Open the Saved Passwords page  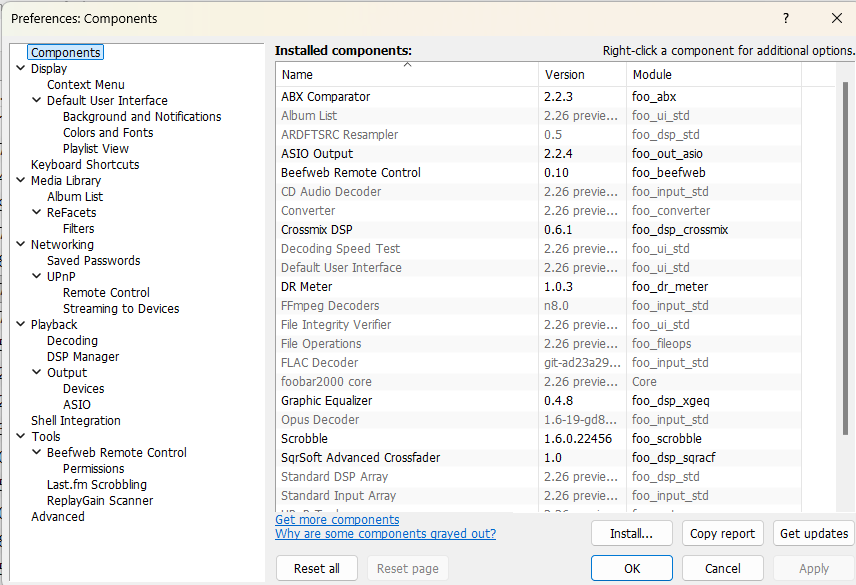point(93,260)
